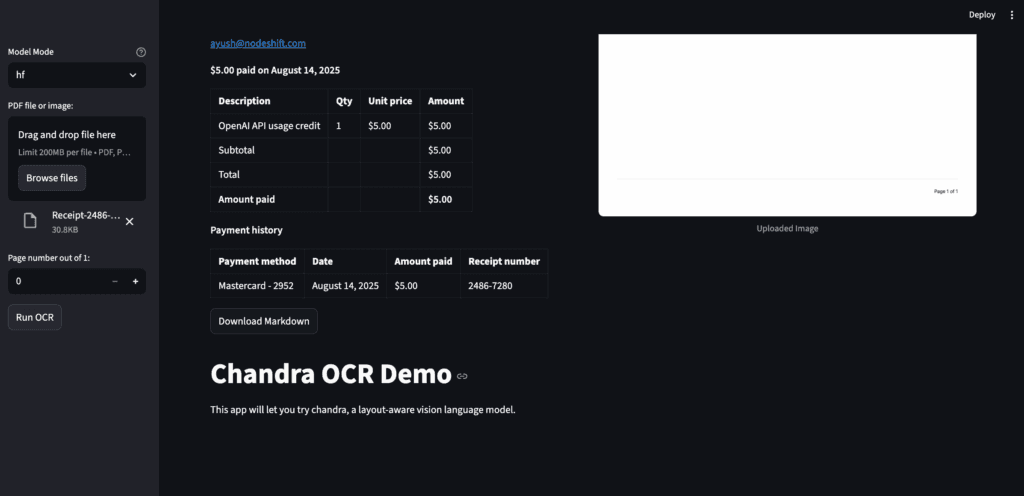The width and height of the screenshot is (1024, 496).
Task: Click the OpenAI API usage credit cell
Action: coord(269,126)
